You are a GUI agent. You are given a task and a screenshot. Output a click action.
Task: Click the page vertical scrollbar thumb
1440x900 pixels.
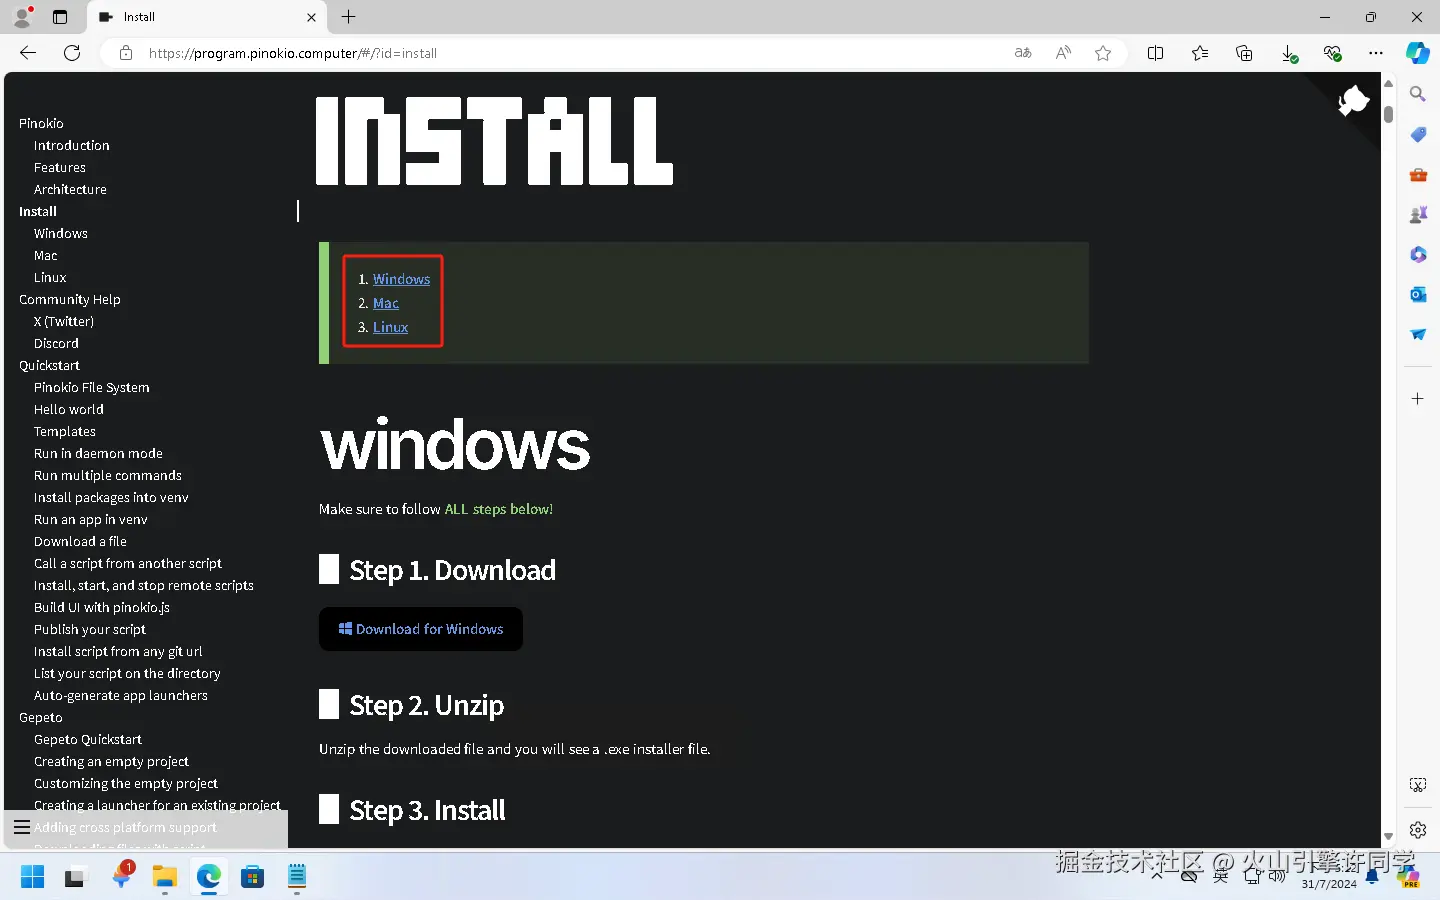point(1388,113)
